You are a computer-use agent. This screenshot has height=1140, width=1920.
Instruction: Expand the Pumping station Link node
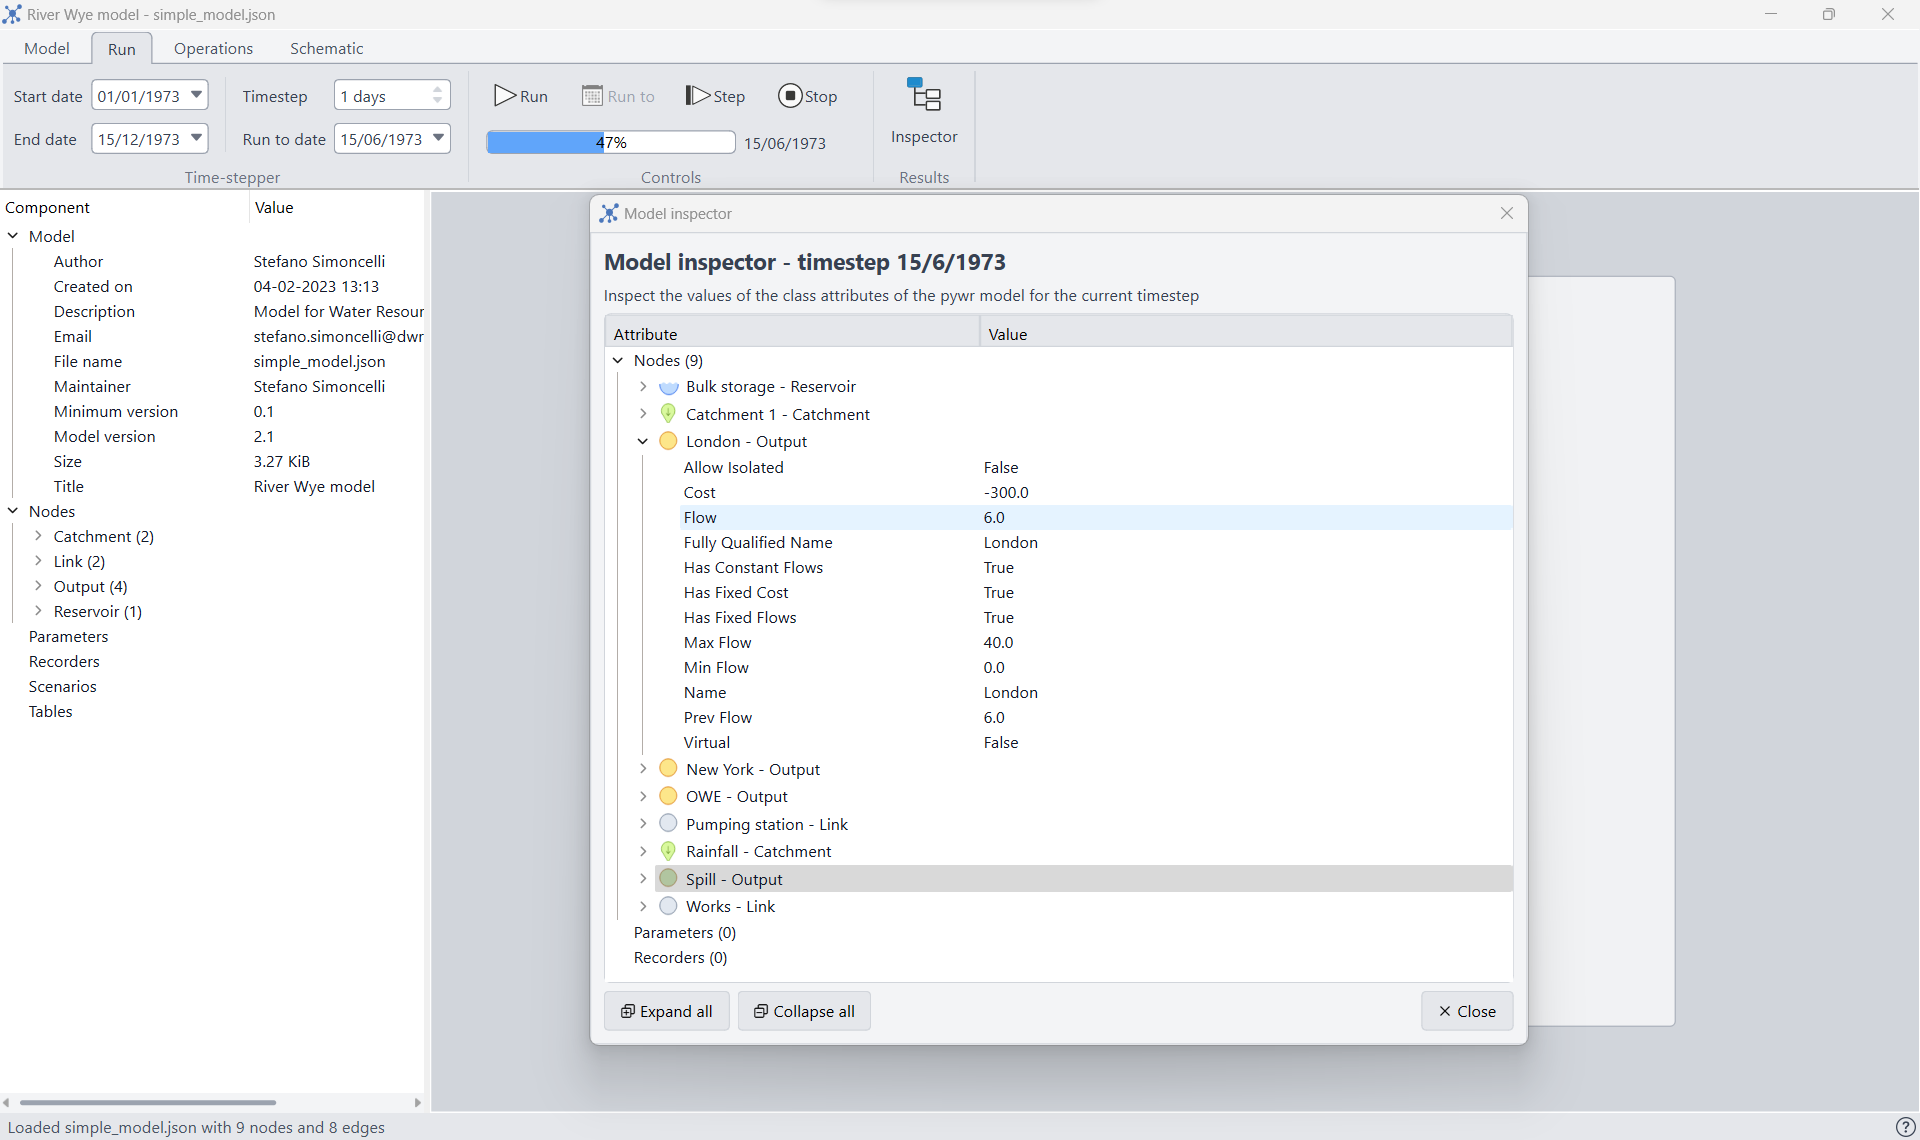click(643, 824)
